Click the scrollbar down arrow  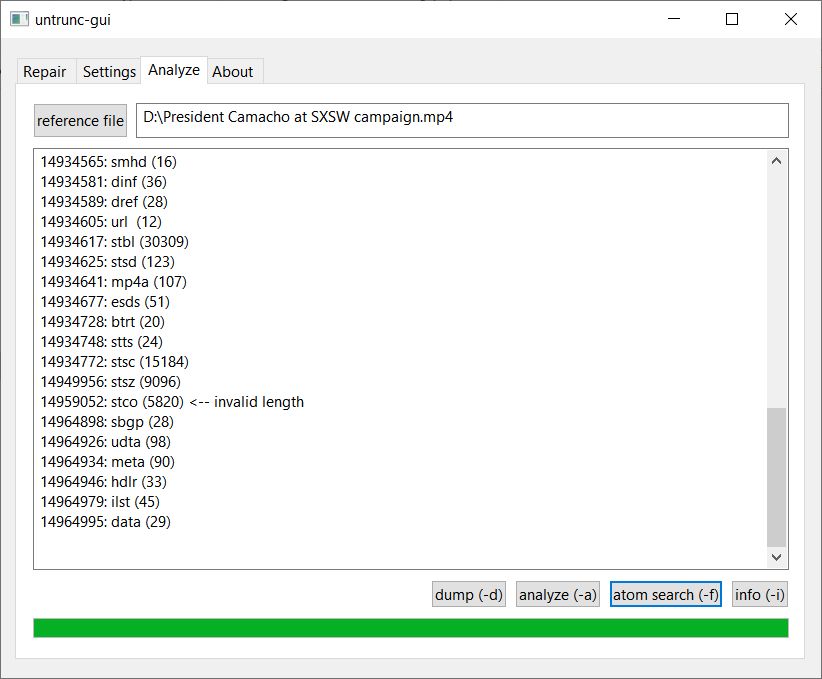pyautogui.click(x=777, y=557)
